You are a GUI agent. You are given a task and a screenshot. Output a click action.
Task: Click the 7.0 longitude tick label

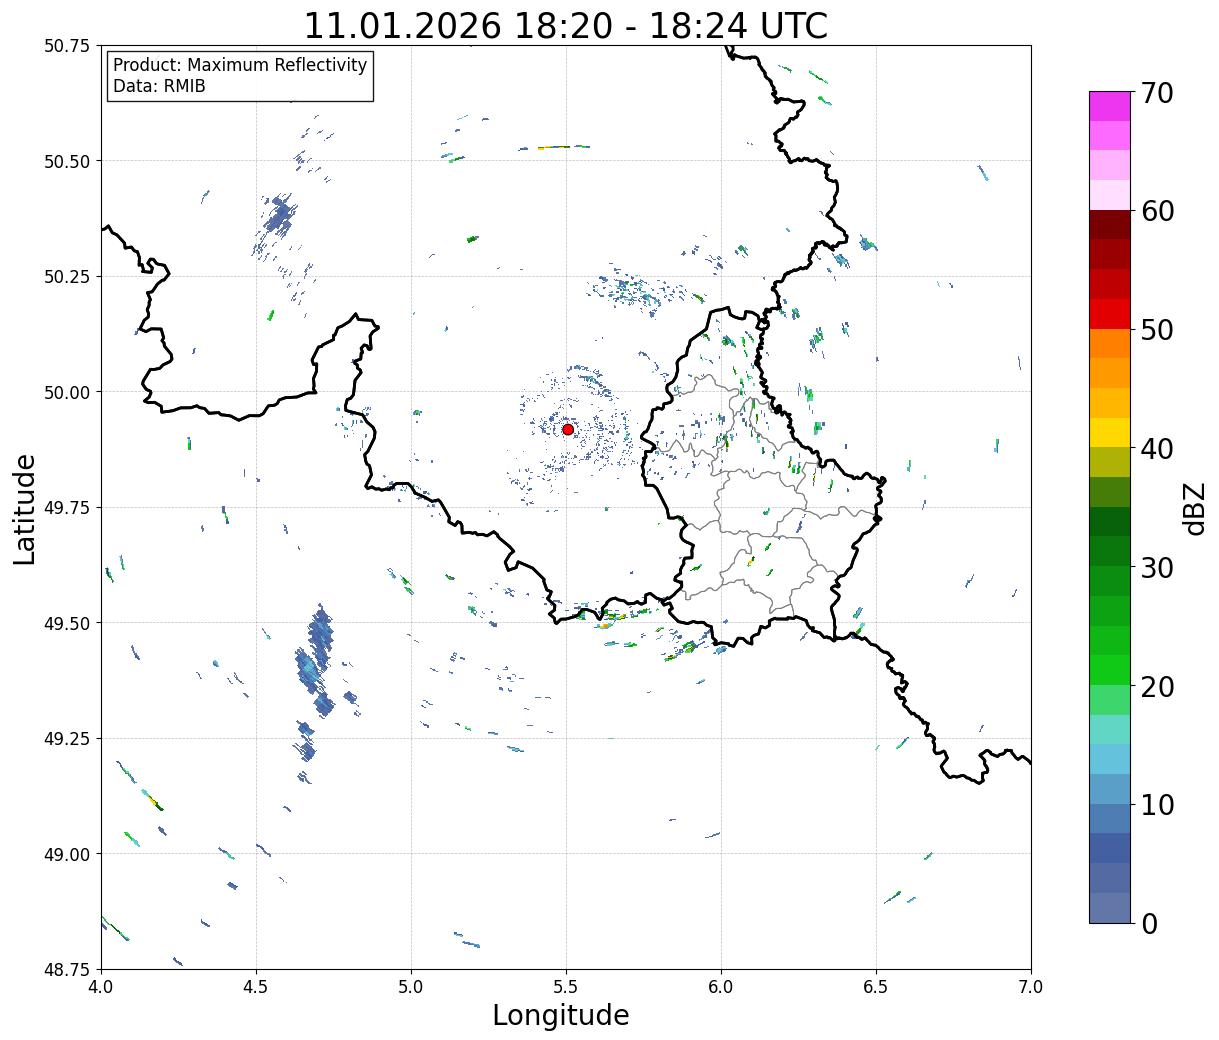click(1031, 987)
